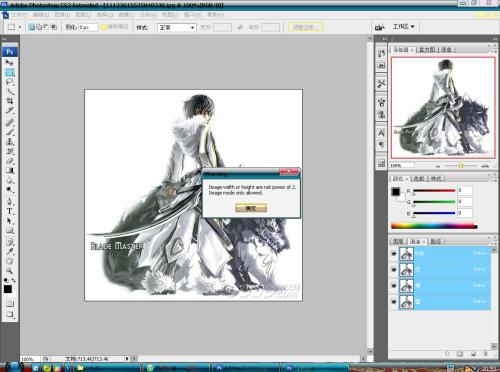Choose Add to selection mode icon
This screenshot has width=500, height=372.
39,27
